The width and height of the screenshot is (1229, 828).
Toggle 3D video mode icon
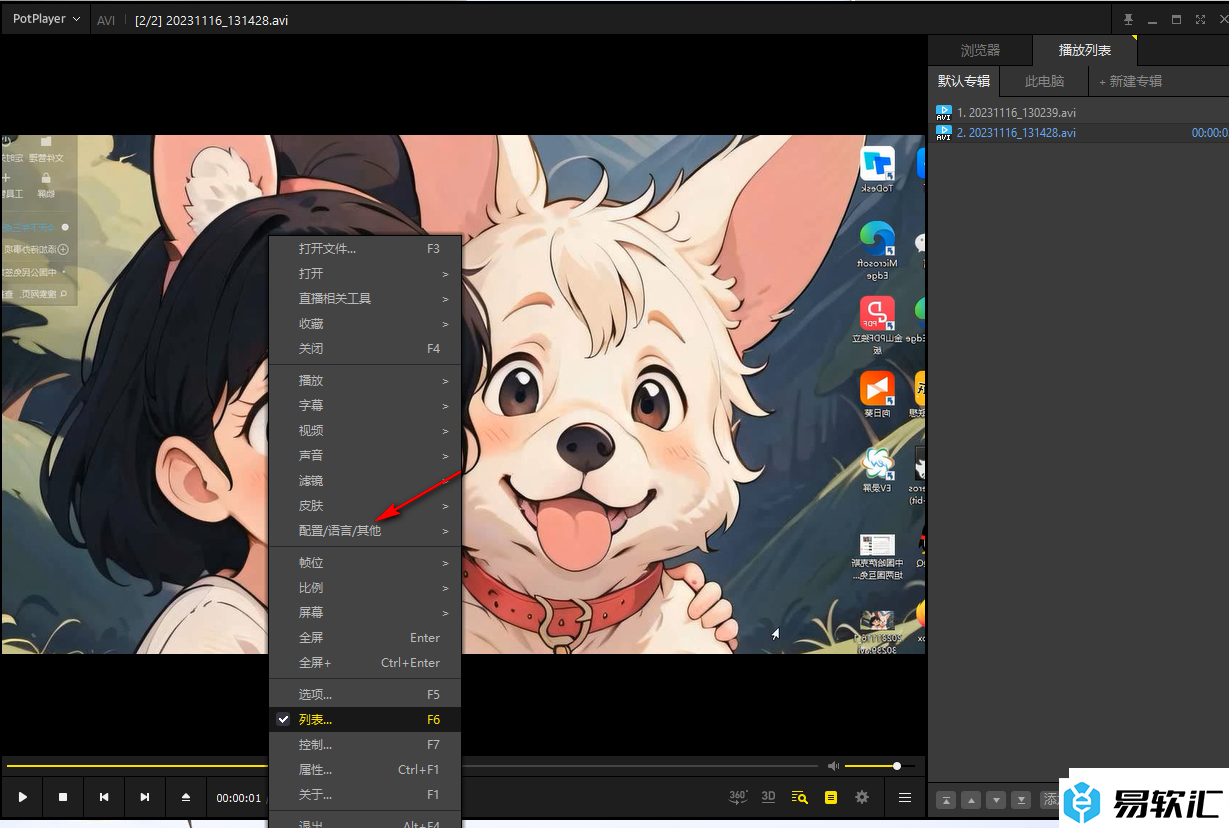tap(768, 797)
